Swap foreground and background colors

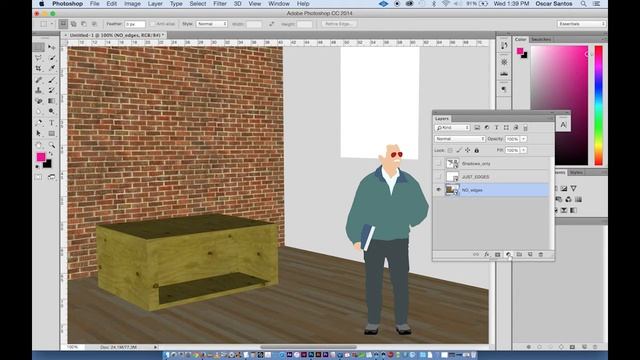(x=51, y=154)
